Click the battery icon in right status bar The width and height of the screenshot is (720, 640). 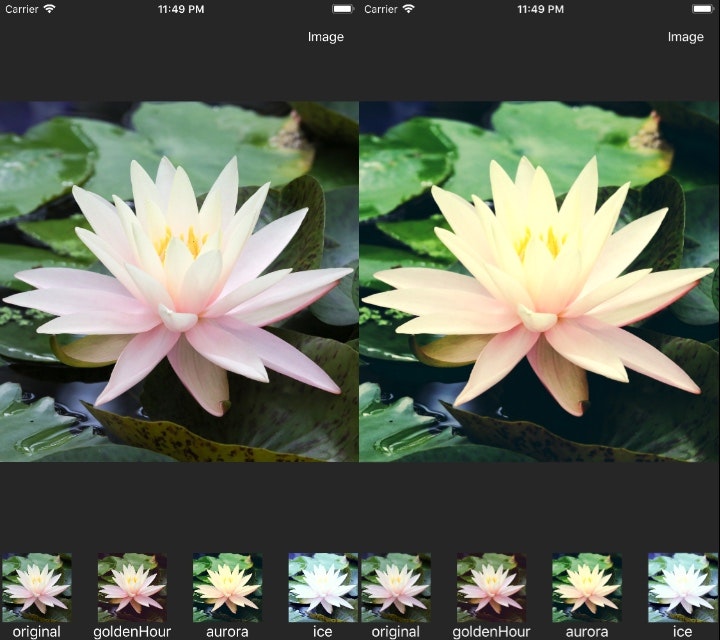coord(703,9)
